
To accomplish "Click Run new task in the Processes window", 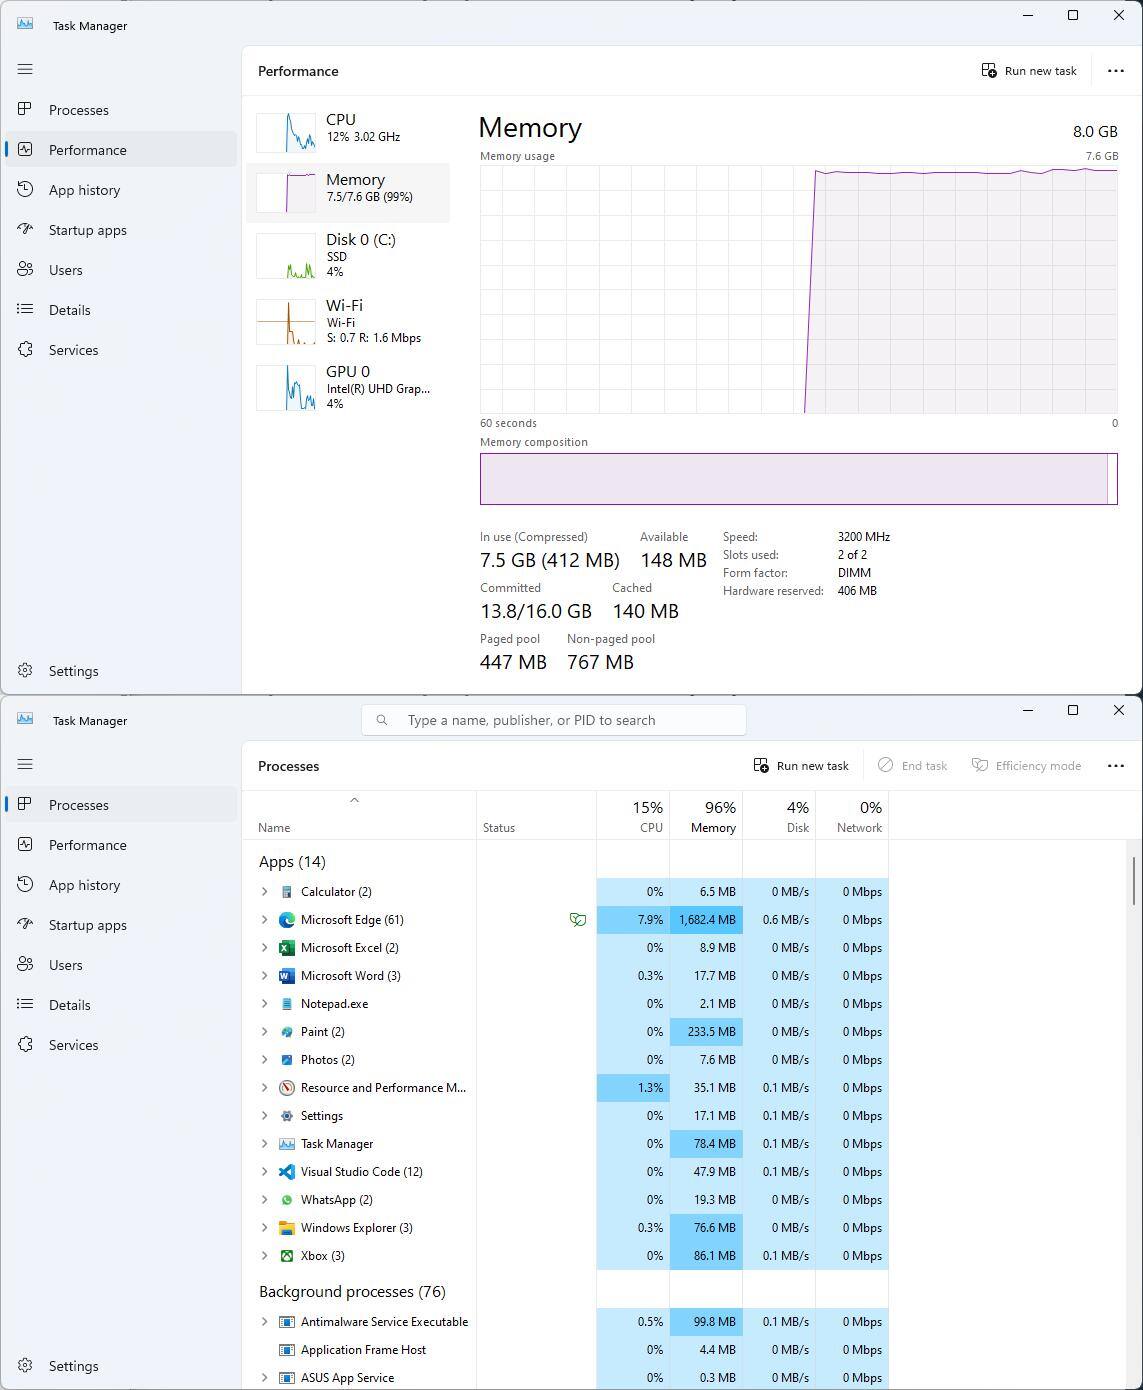I will pyautogui.click(x=801, y=766).
